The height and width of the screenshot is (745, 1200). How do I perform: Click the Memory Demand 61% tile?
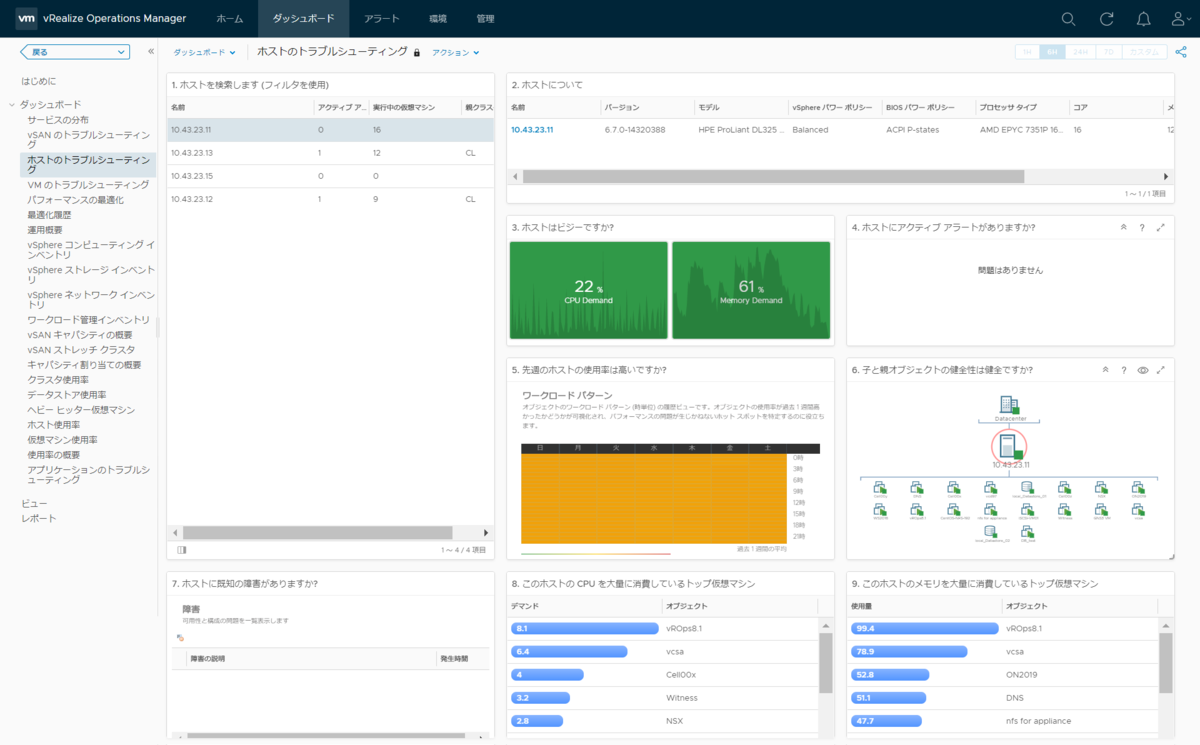coord(751,291)
